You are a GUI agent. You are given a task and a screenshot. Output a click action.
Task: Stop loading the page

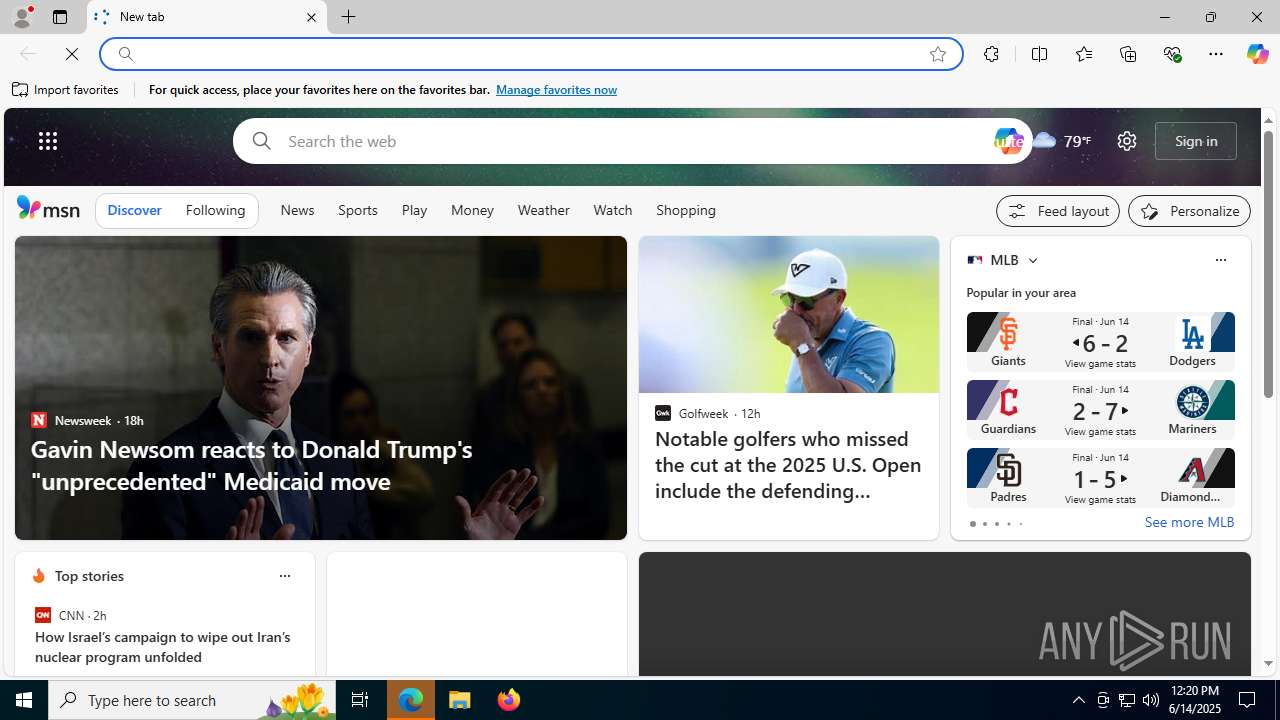tap(72, 54)
